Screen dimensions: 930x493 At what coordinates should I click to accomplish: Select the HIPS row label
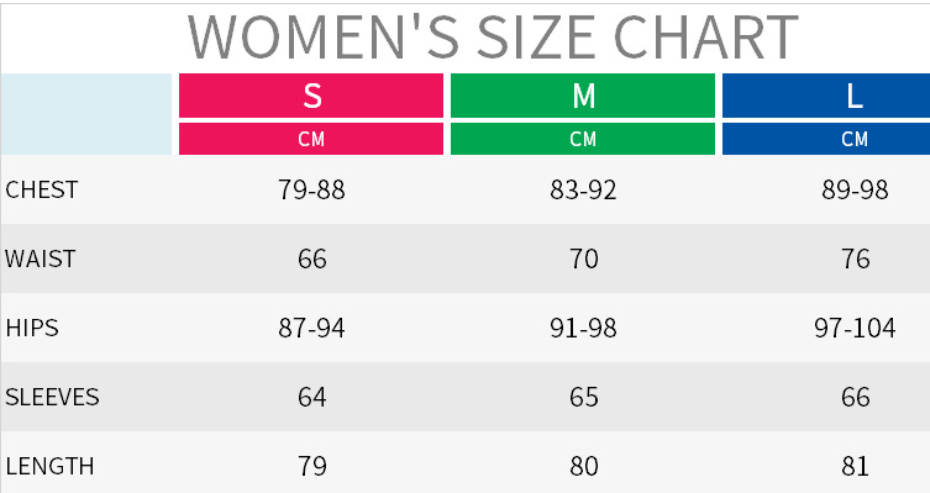(32, 327)
